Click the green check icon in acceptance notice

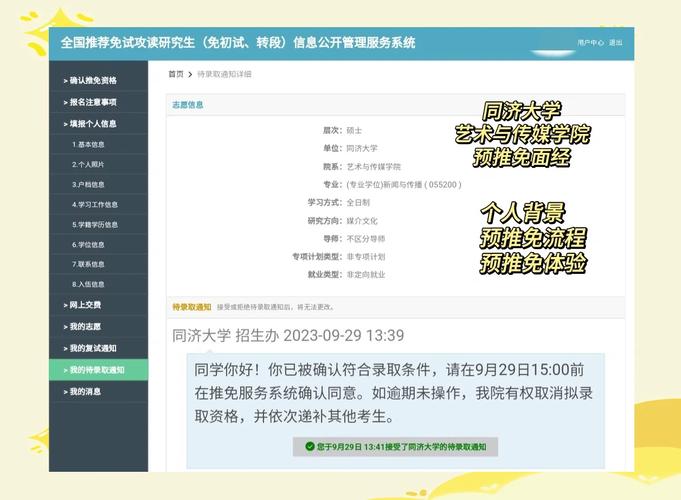[310, 447]
